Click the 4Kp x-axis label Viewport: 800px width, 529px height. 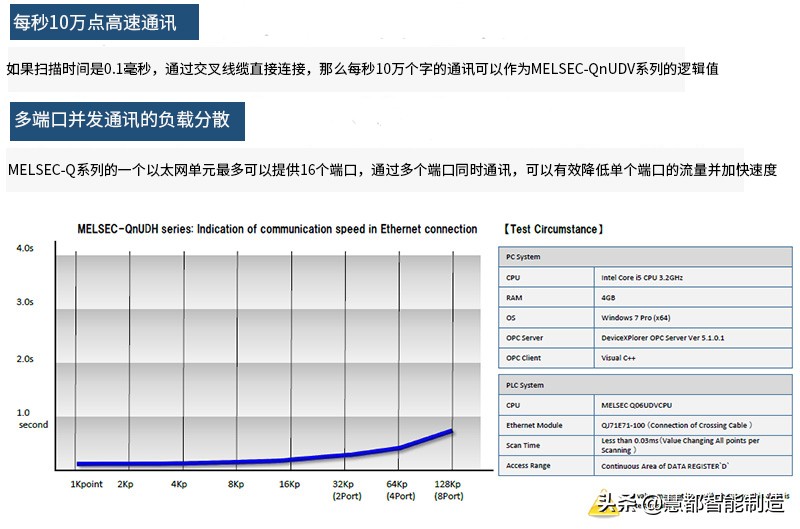(179, 484)
